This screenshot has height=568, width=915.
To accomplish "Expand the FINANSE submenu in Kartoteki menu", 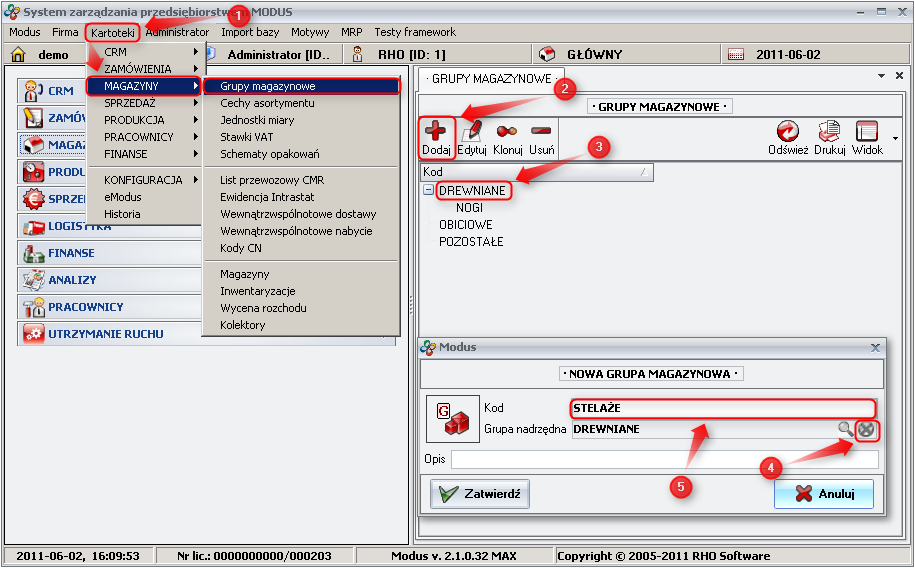I will (x=145, y=154).
